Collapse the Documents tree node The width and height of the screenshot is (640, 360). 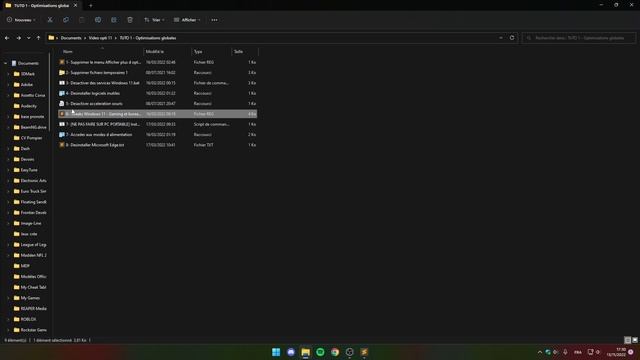coord(5,63)
